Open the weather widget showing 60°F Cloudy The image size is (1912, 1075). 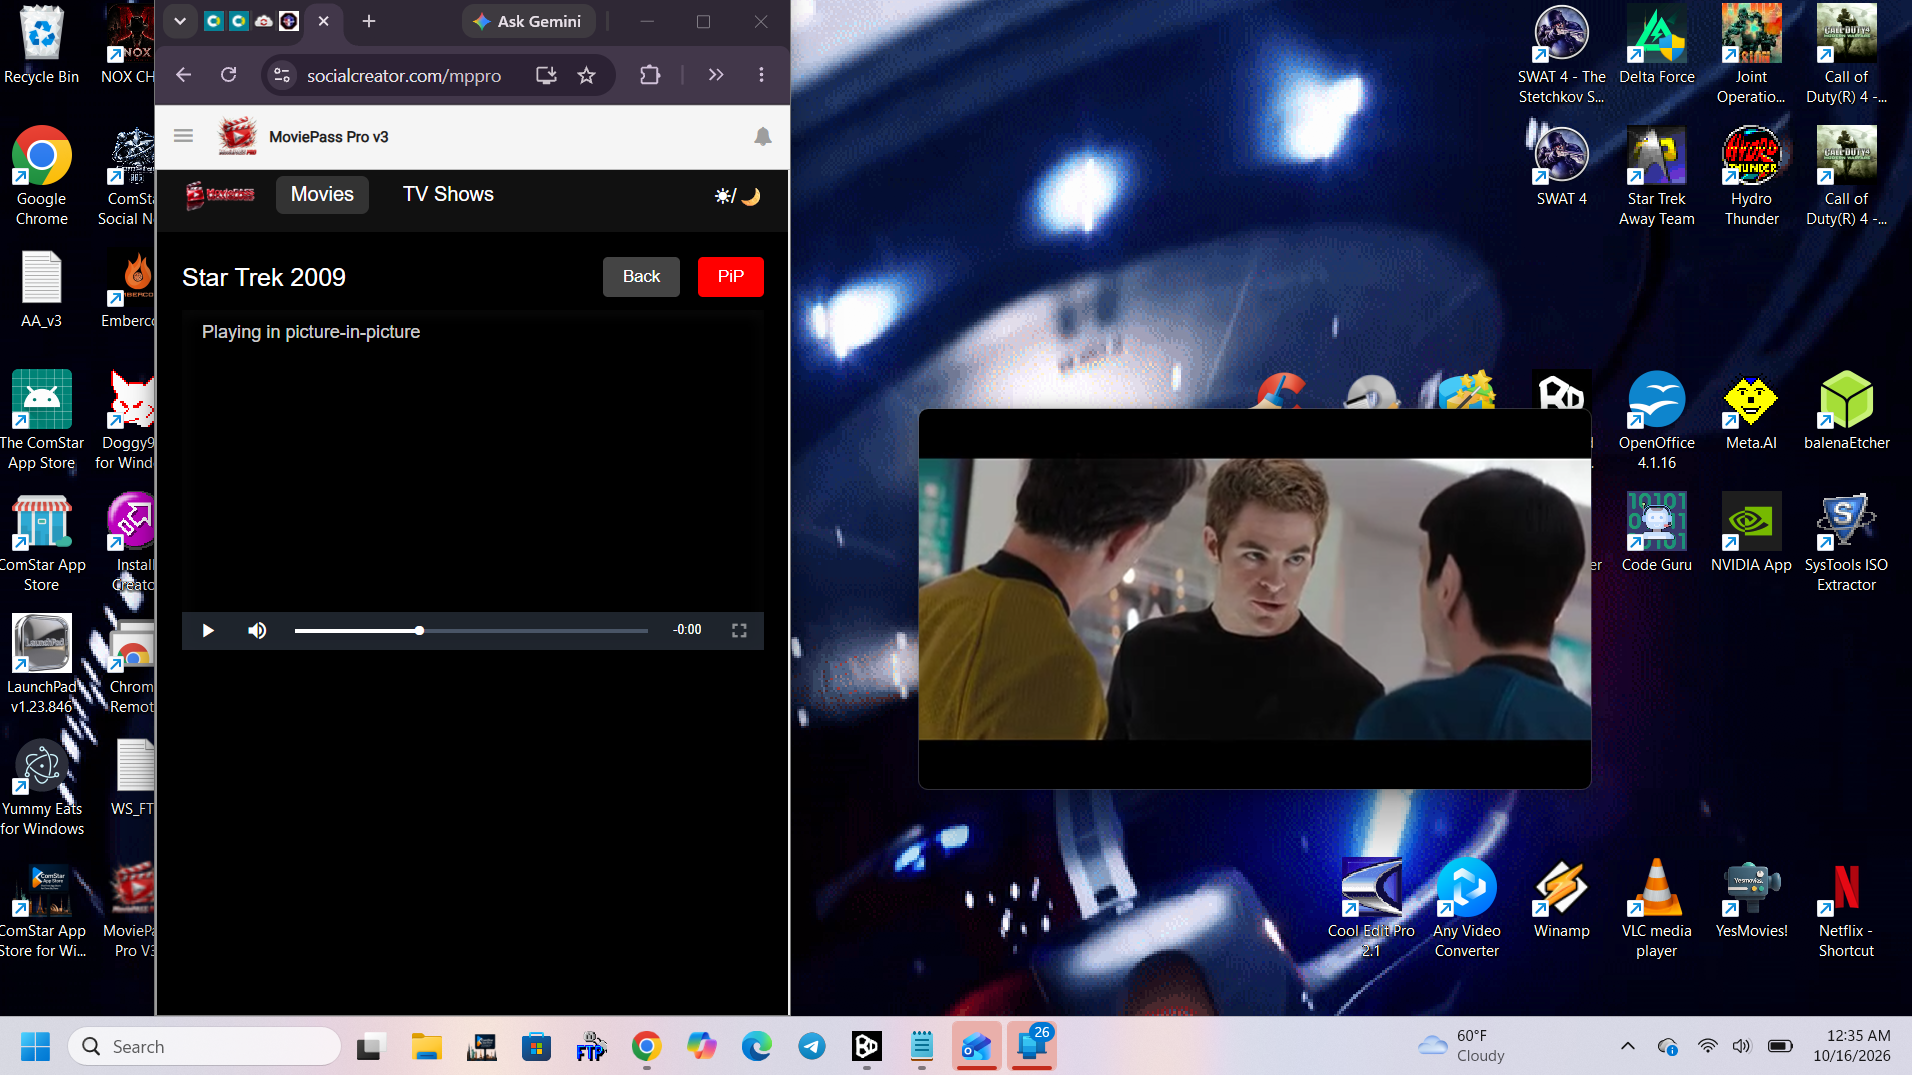tap(1462, 1046)
